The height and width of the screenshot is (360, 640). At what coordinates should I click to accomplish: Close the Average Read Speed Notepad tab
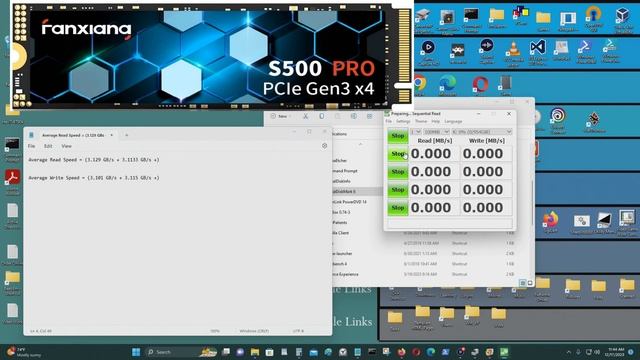click(x=111, y=135)
